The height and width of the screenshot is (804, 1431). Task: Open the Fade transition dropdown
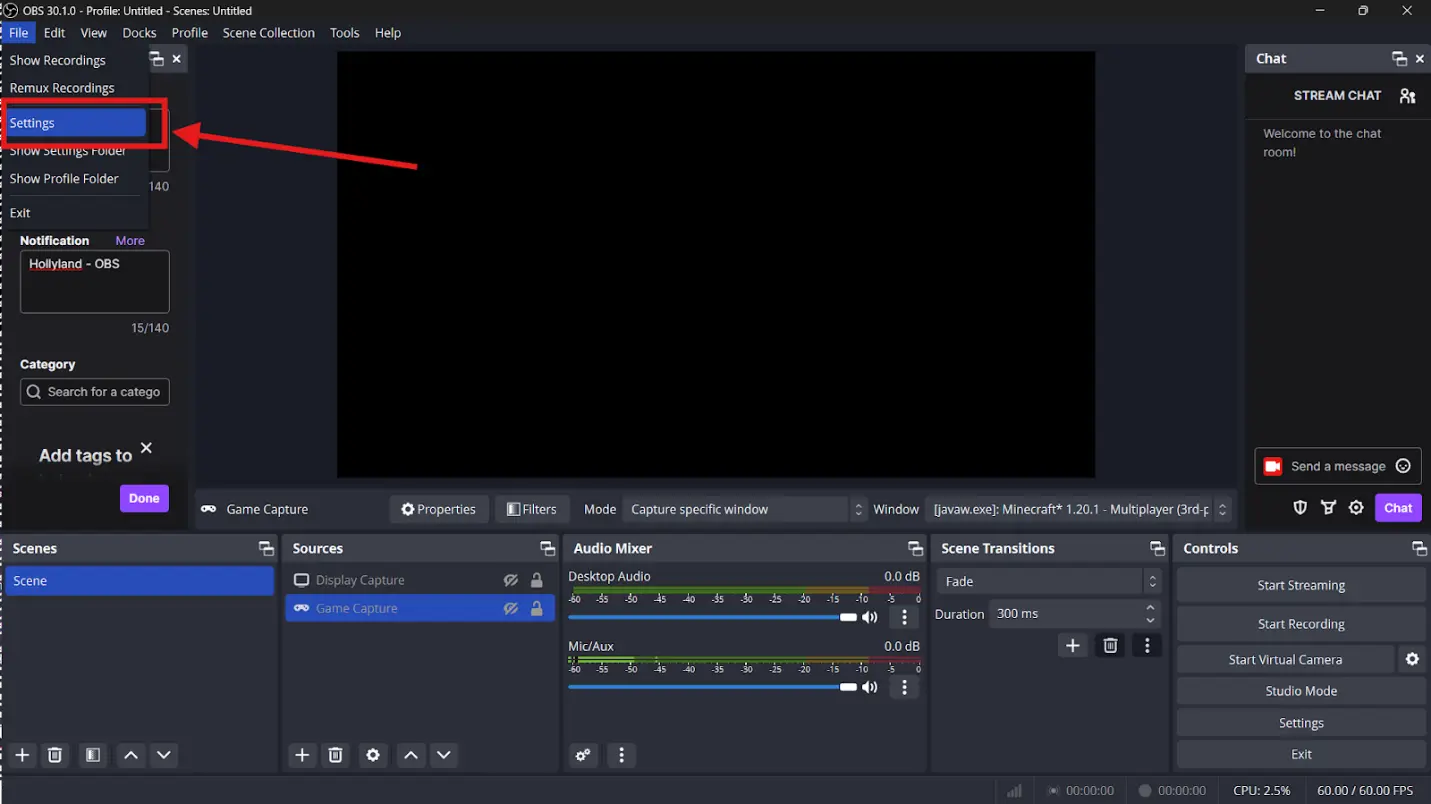[1048, 581]
